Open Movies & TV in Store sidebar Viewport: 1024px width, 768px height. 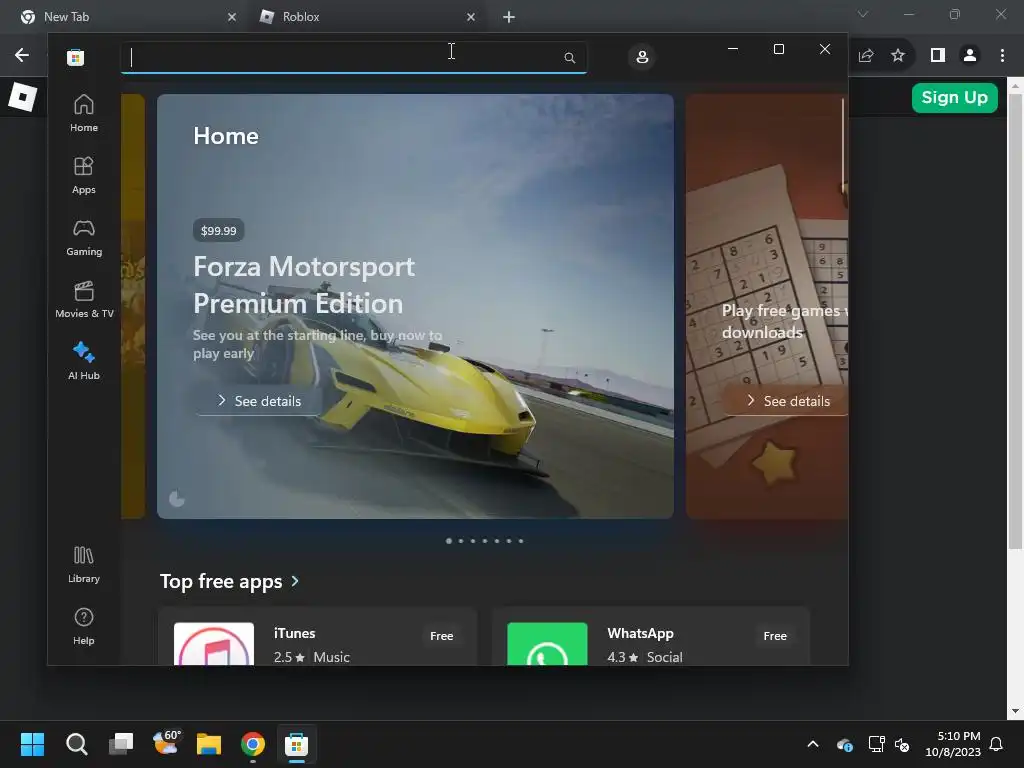pyautogui.click(x=84, y=299)
